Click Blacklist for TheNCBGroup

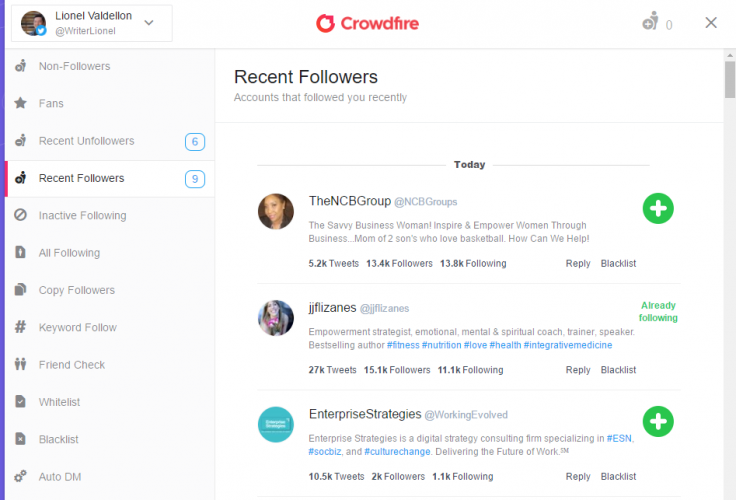[x=618, y=263]
